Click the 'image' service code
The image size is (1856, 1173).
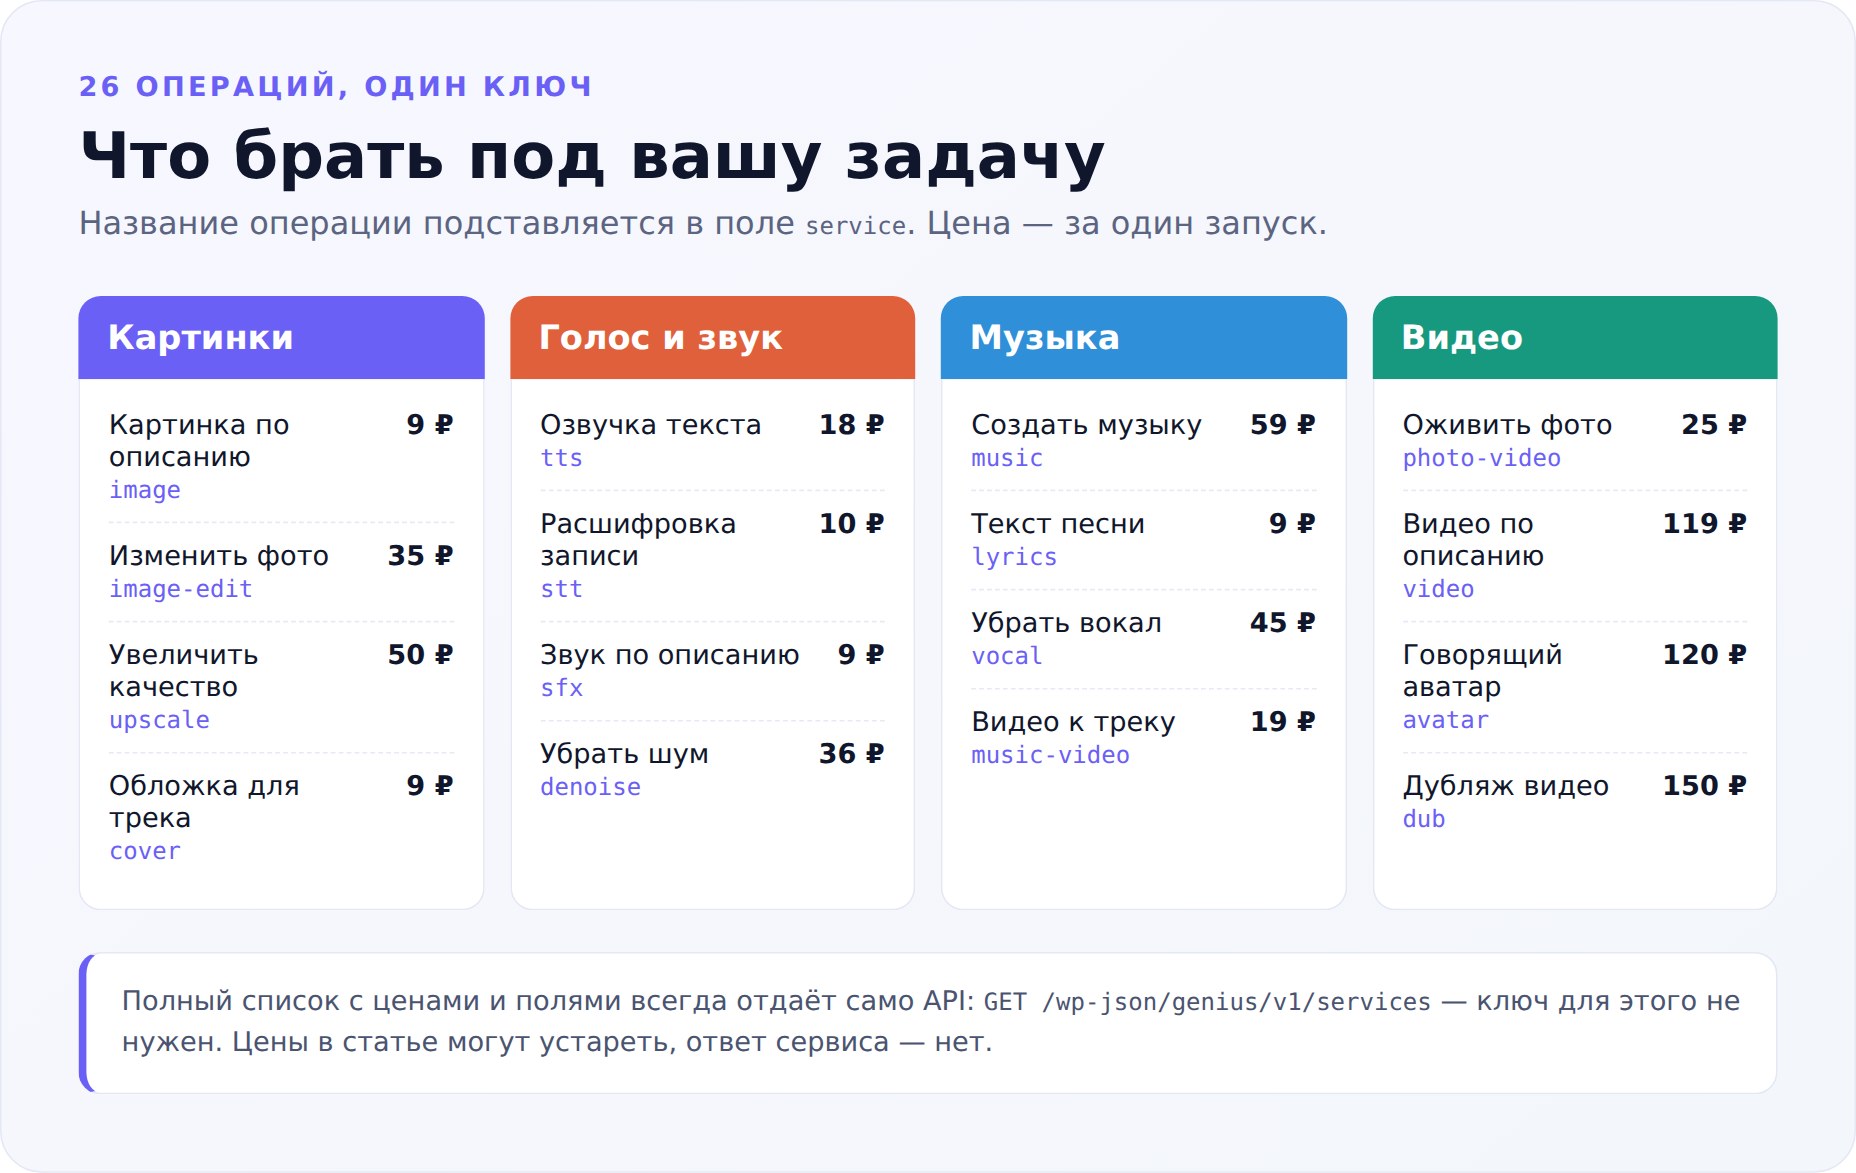coord(145,490)
